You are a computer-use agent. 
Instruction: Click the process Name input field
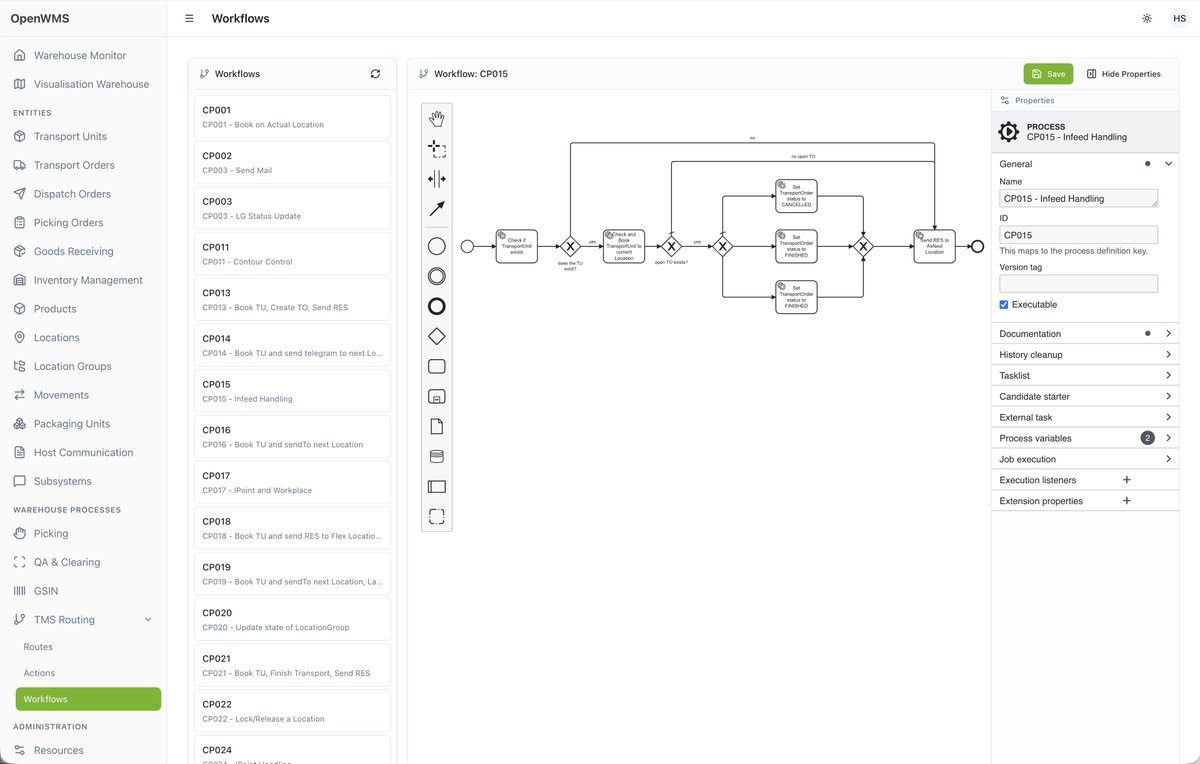tap(1078, 199)
